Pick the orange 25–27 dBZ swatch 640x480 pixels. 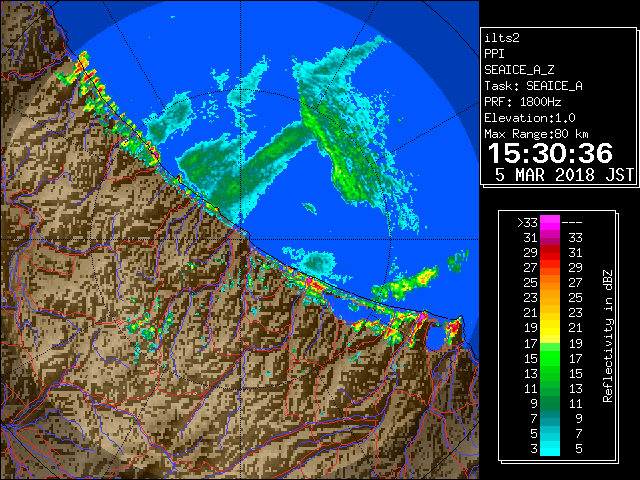pyautogui.click(x=550, y=283)
